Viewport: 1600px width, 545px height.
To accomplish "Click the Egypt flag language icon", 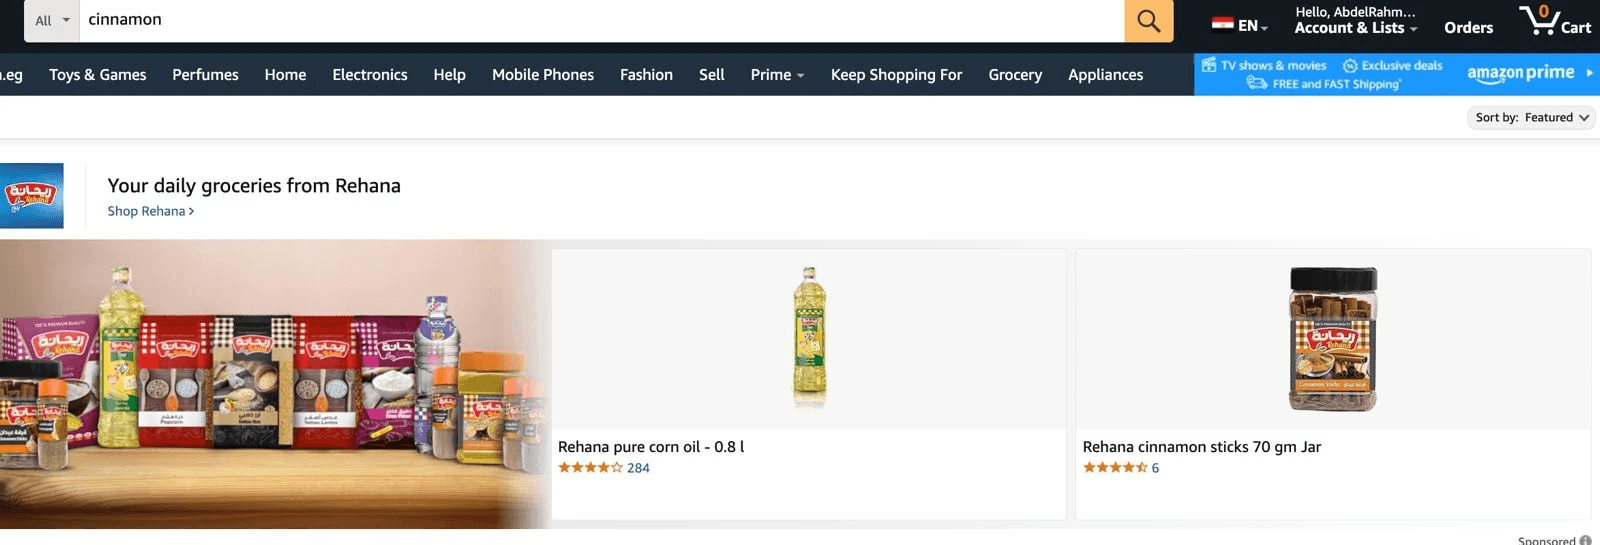I will (1222, 25).
